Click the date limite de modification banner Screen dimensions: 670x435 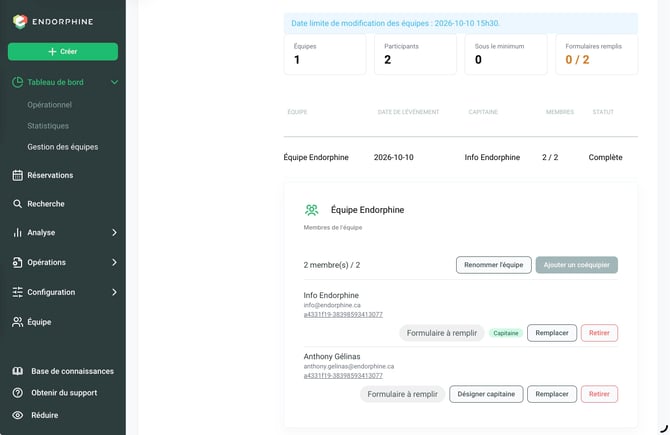(461, 24)
